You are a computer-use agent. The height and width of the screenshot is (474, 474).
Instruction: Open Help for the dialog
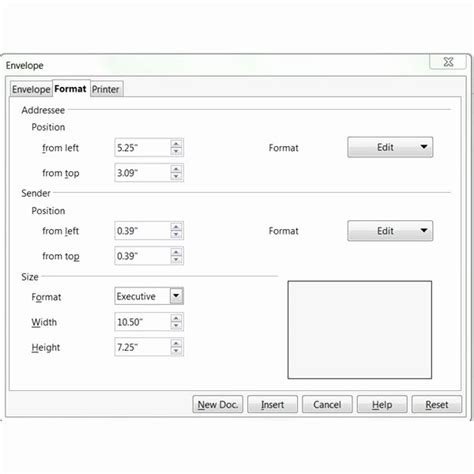click(x=382, y=405)
